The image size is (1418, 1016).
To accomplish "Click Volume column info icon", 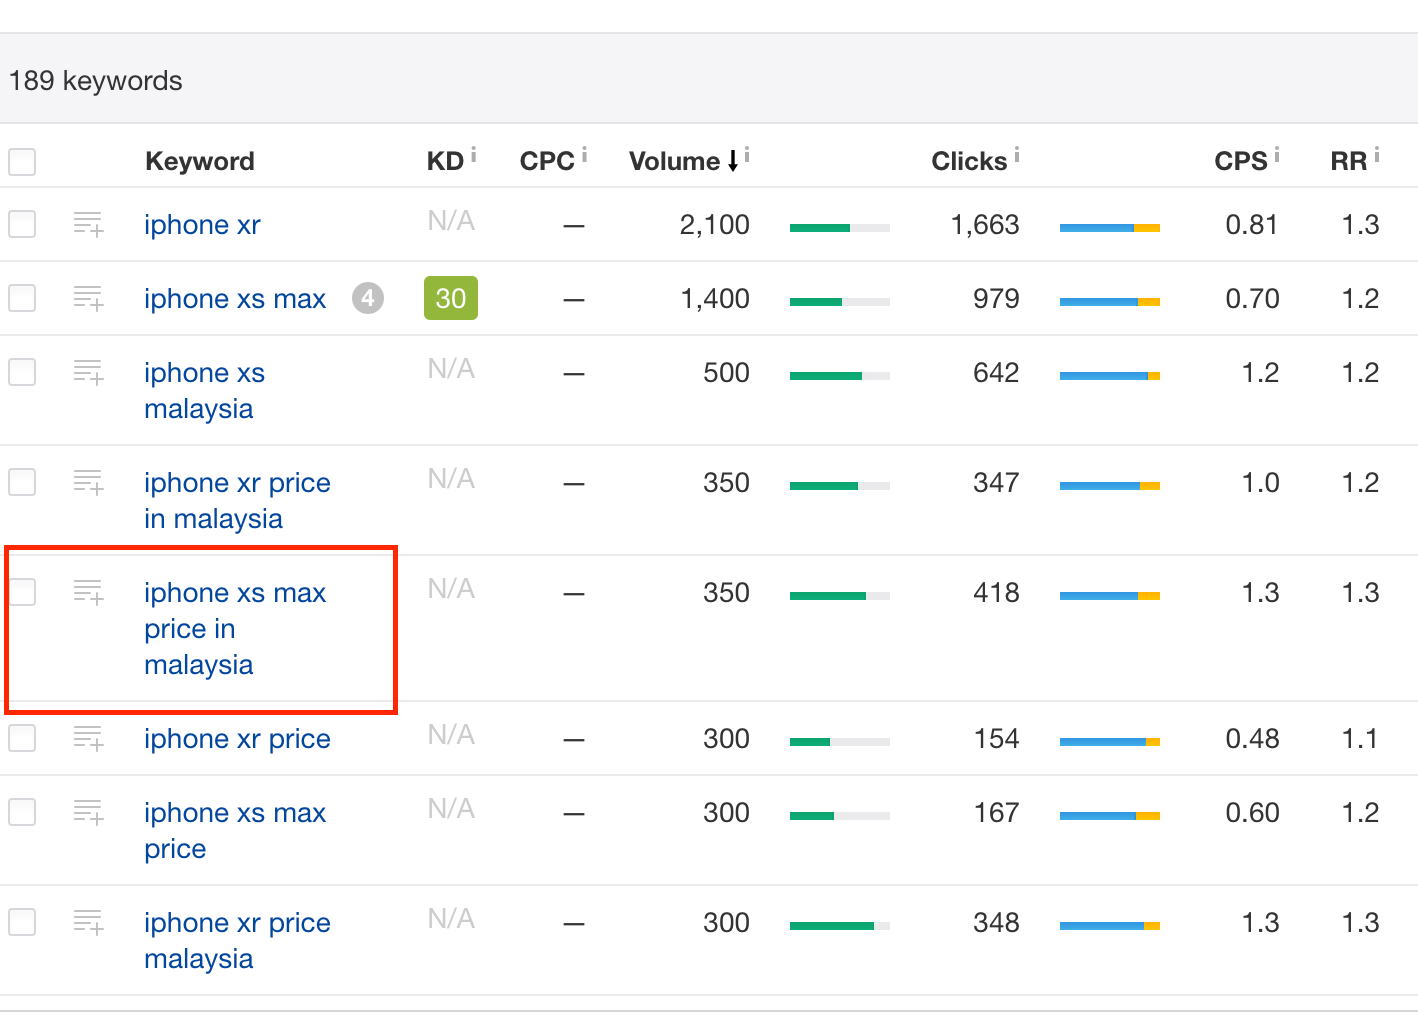I will pos(747,154).
